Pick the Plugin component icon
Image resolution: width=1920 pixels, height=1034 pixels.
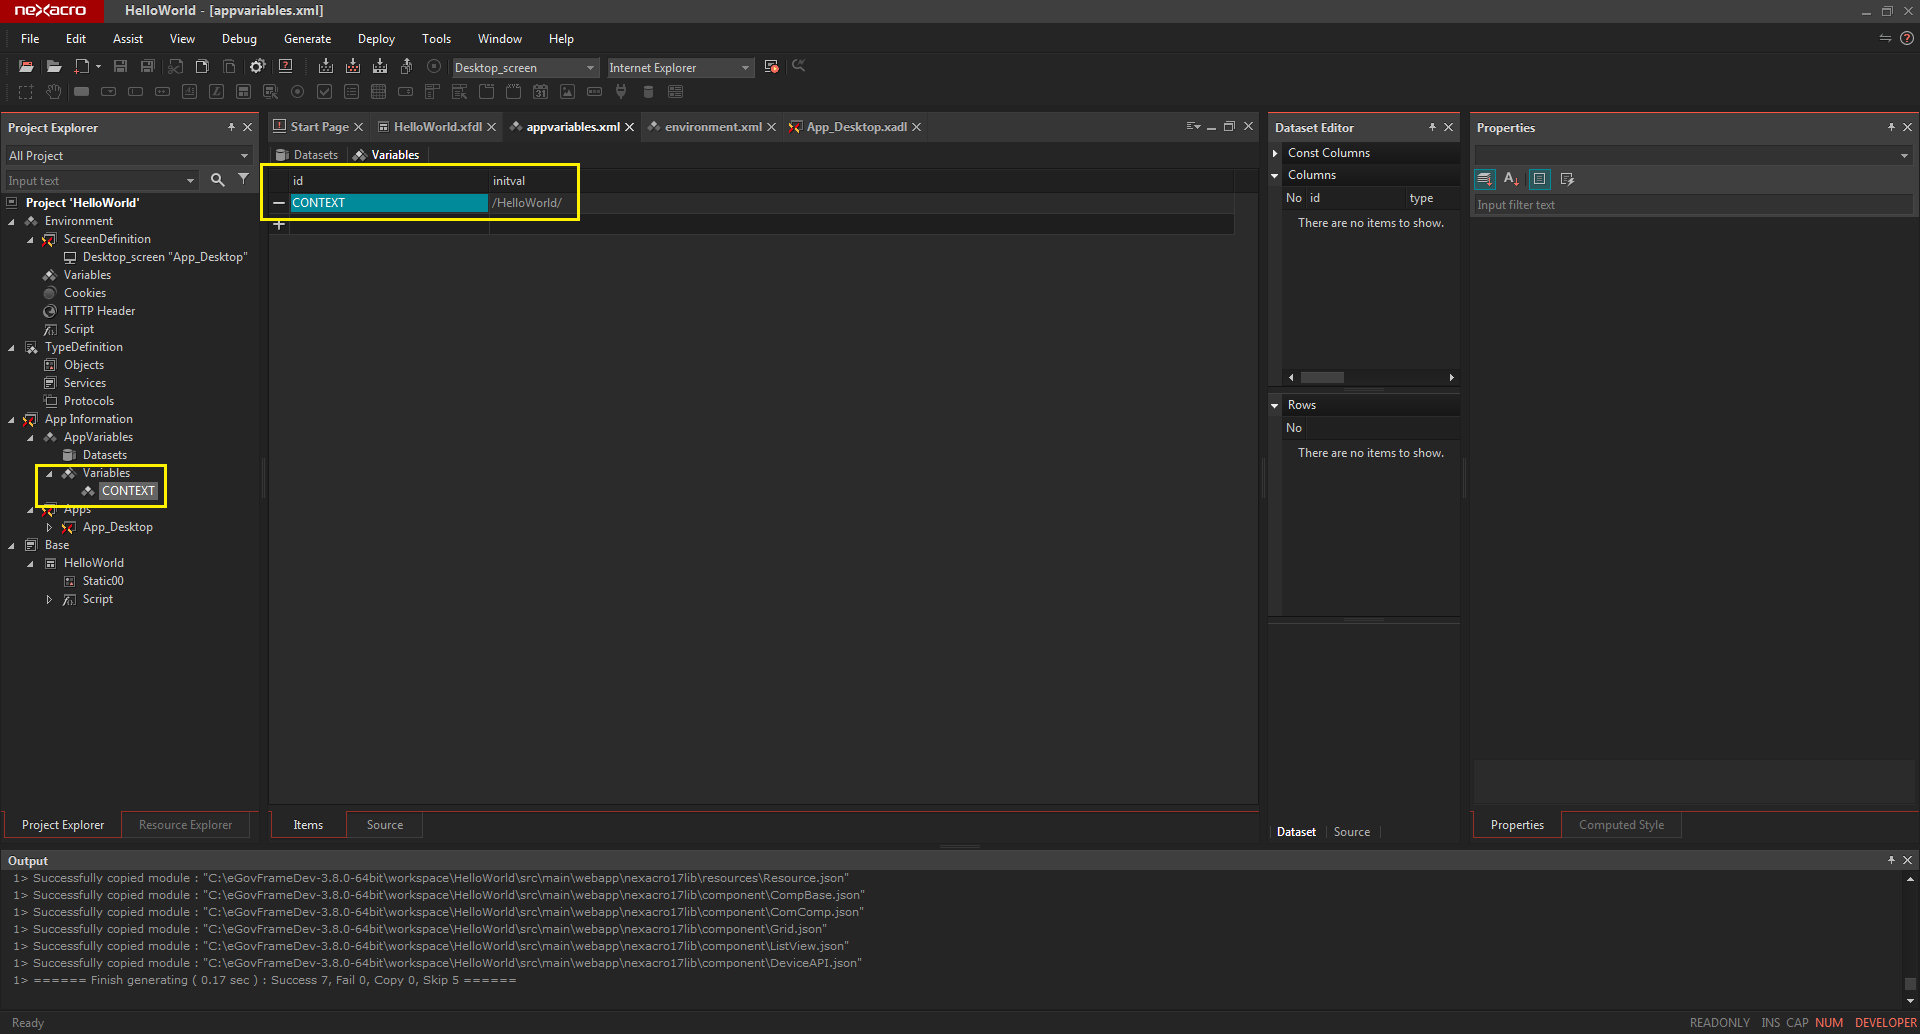(621, 92)
